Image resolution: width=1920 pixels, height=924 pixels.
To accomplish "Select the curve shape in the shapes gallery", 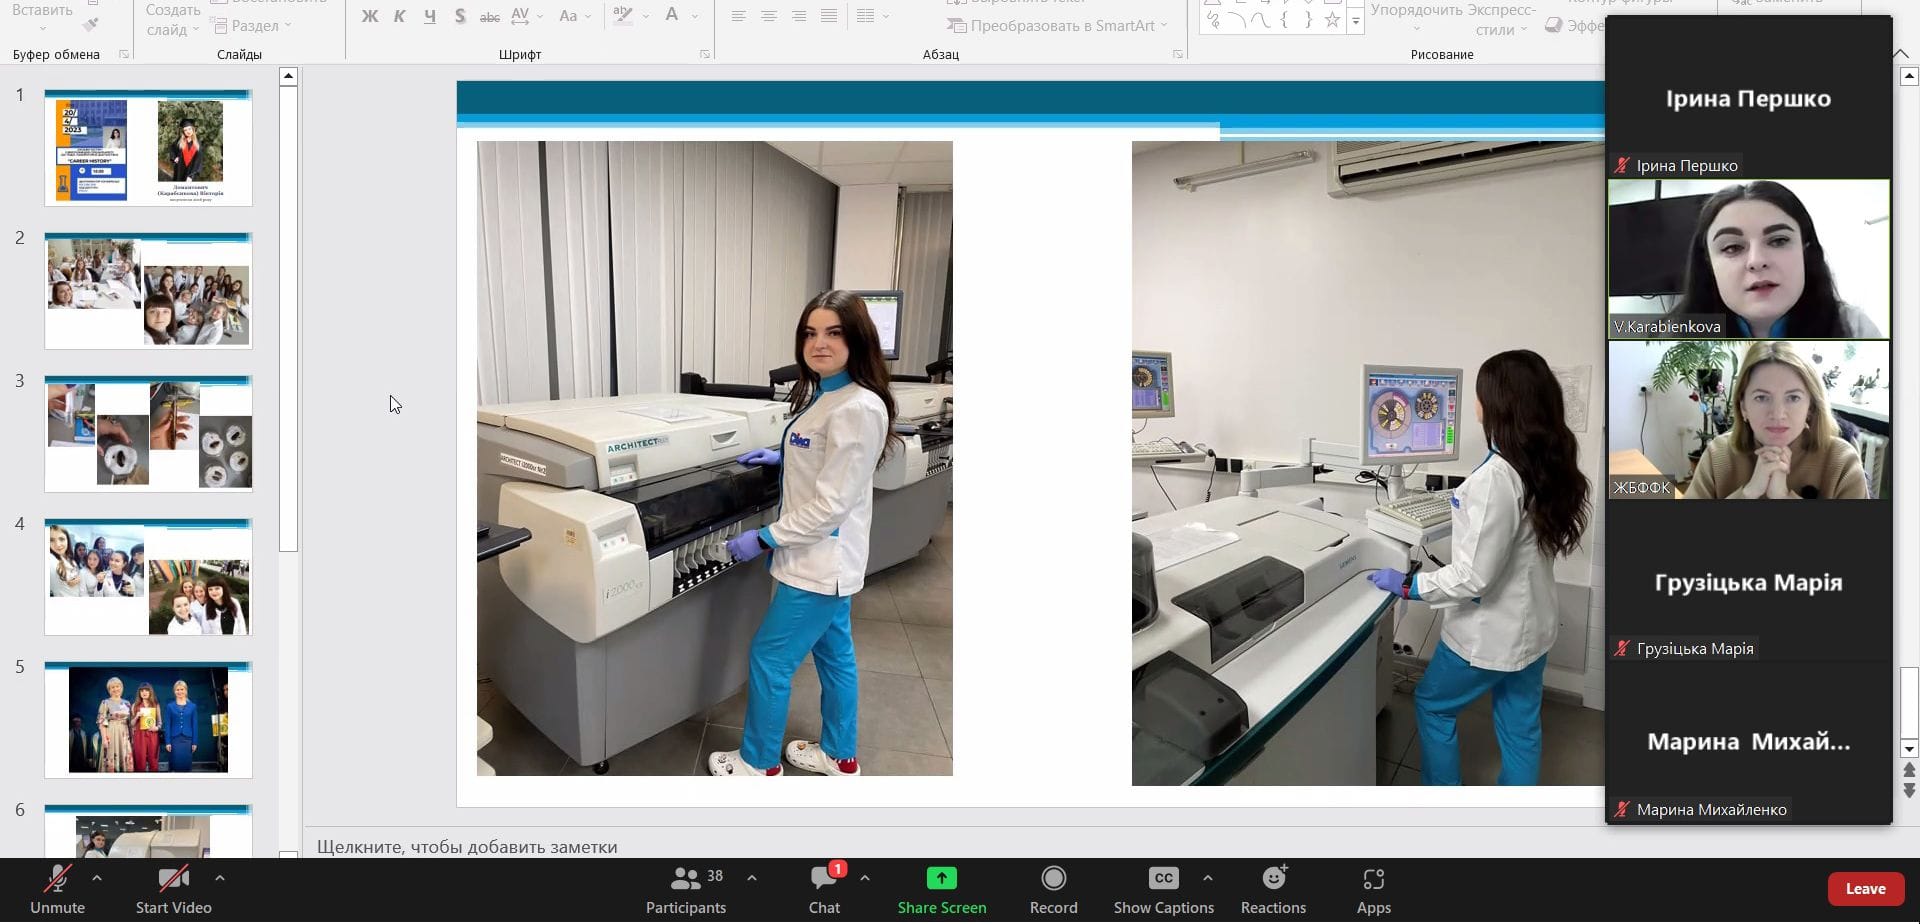I will [x=1261, y=19].
